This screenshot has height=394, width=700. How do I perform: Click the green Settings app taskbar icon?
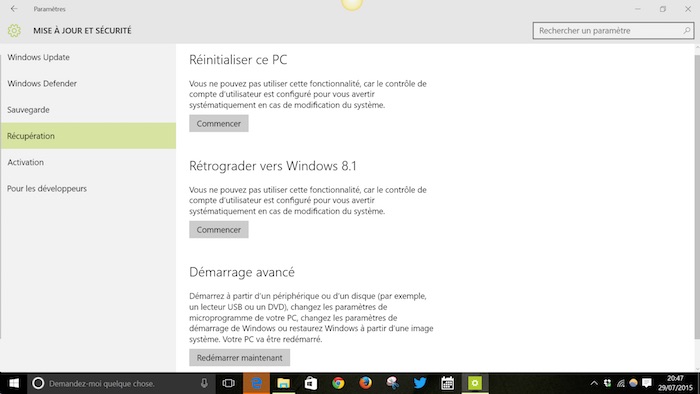point(475,383)
